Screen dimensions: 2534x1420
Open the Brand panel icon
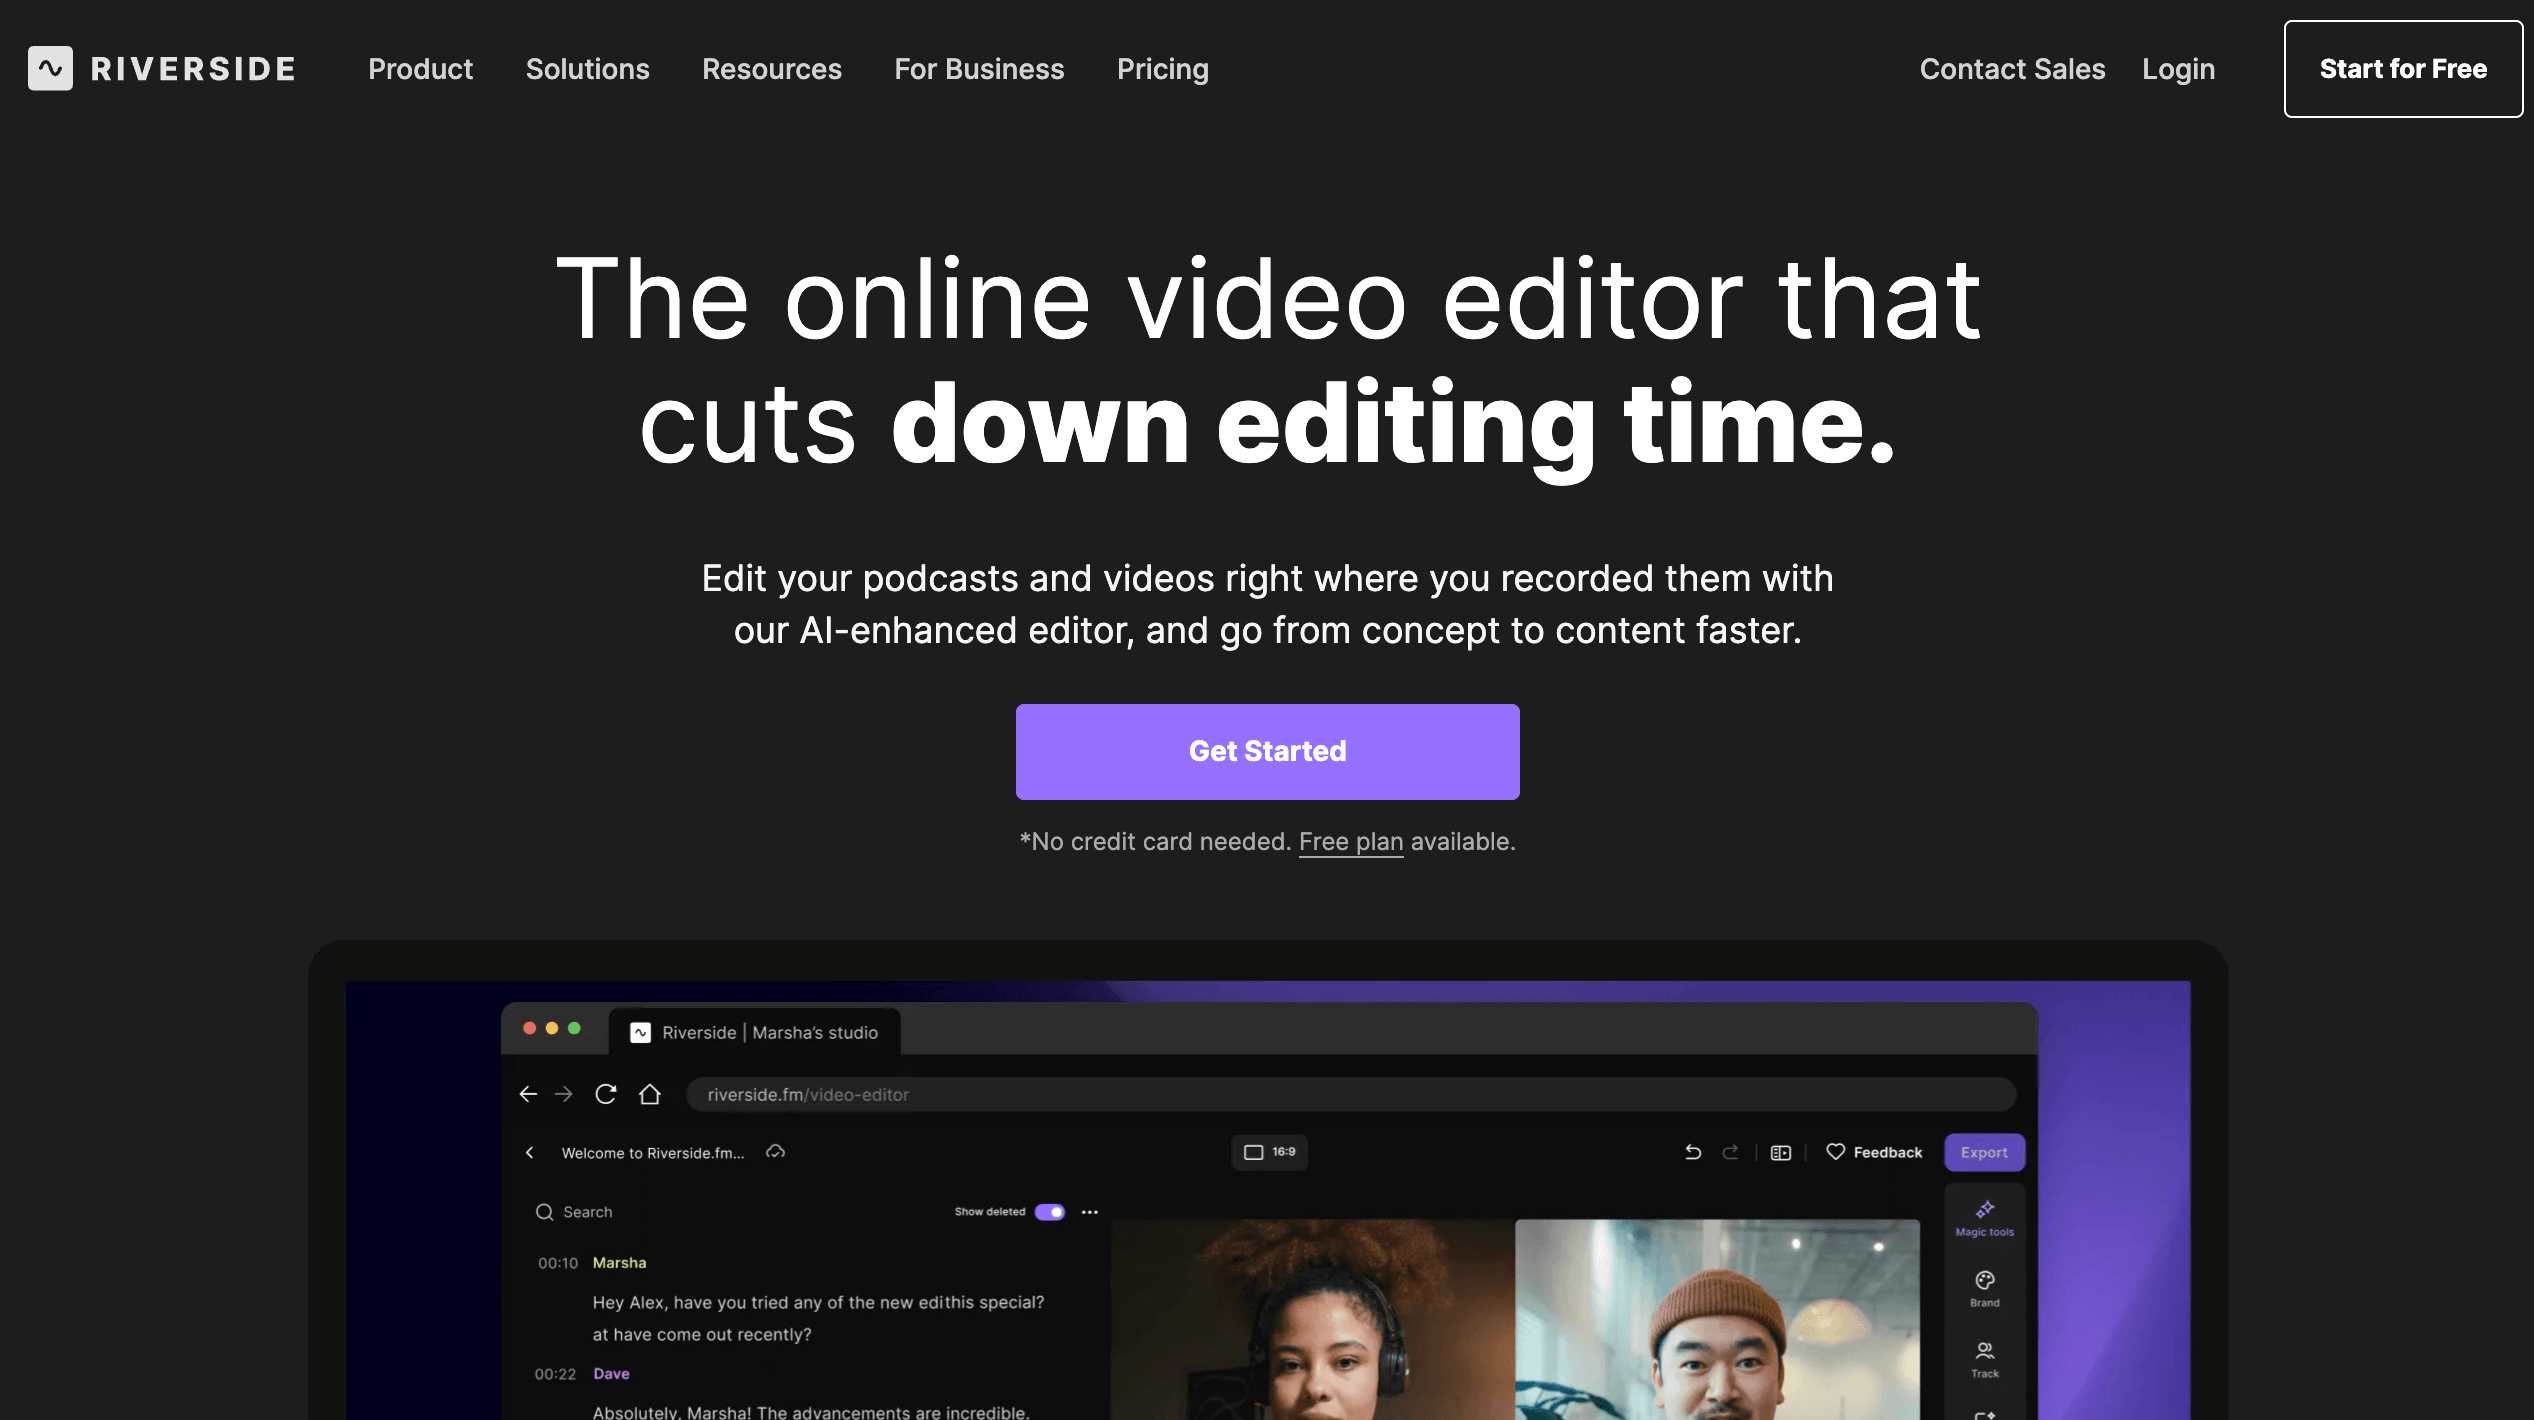[1984, 1288]
